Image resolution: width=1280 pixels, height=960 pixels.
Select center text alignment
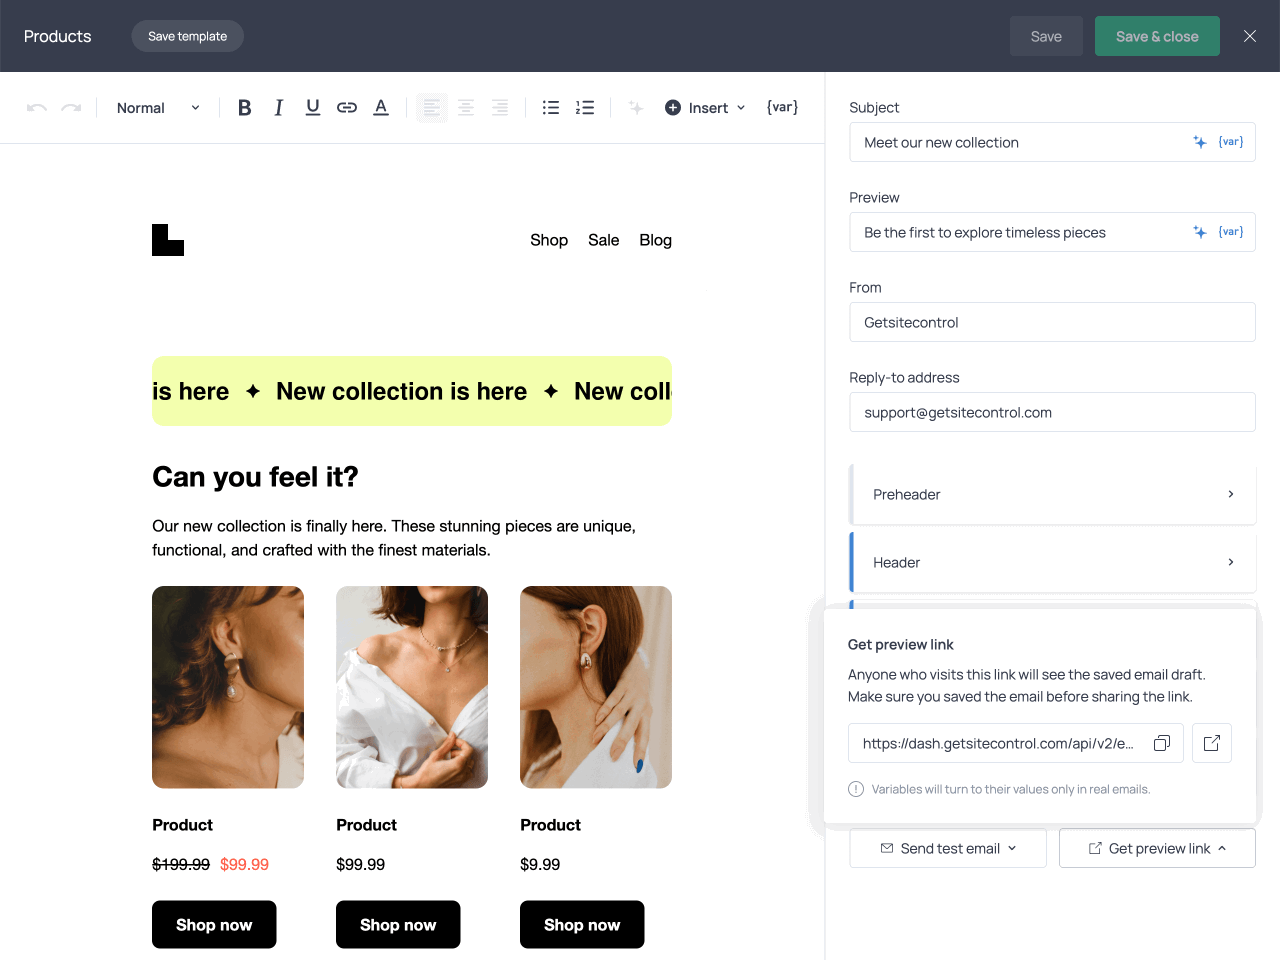tap(466, 107)
